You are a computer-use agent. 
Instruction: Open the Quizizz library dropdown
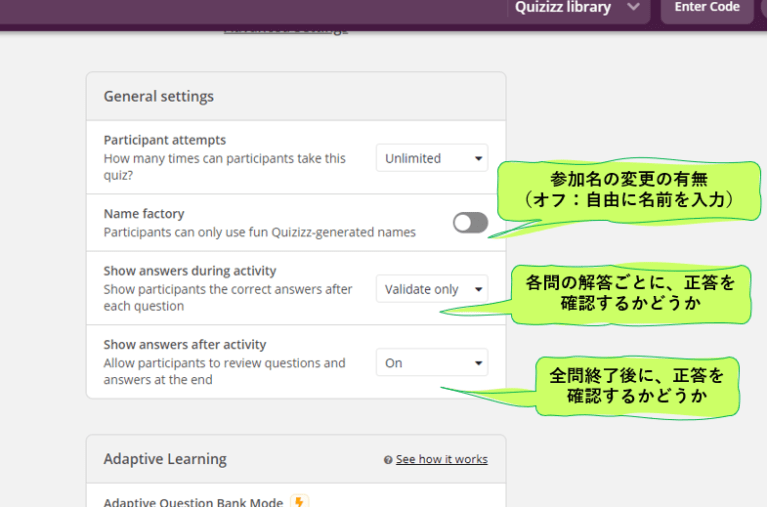(x=578, y=8)
